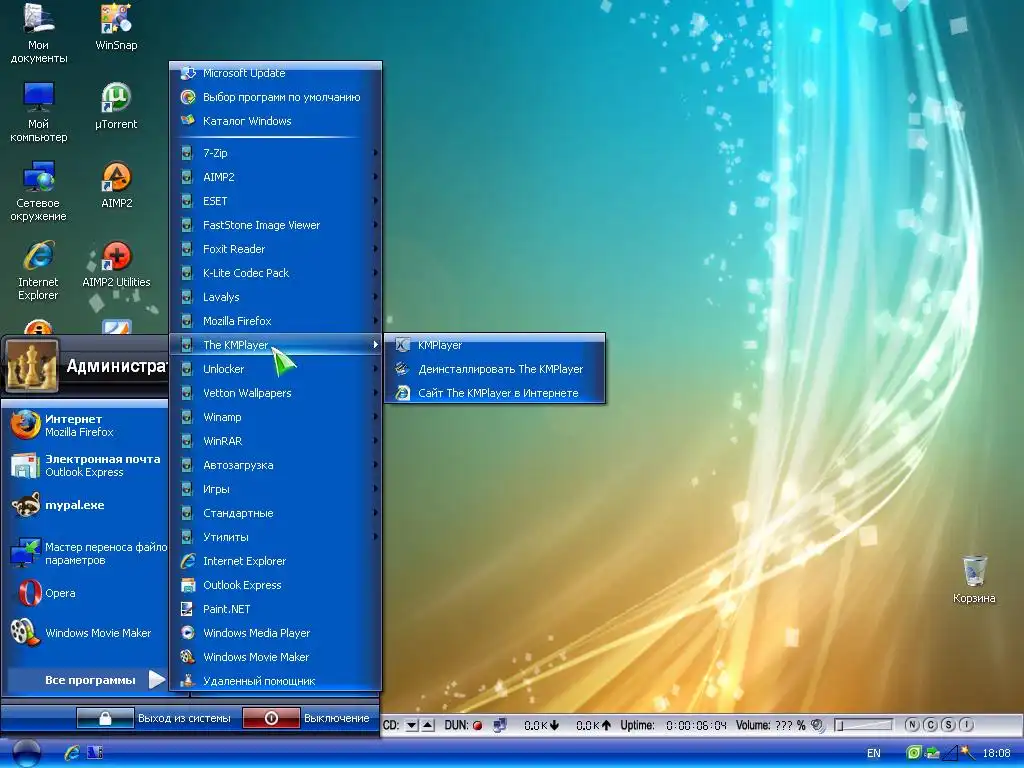Screen dimensions: 1024x768
Task: Click the green tray icon next to EN
Action: [914, 753]
